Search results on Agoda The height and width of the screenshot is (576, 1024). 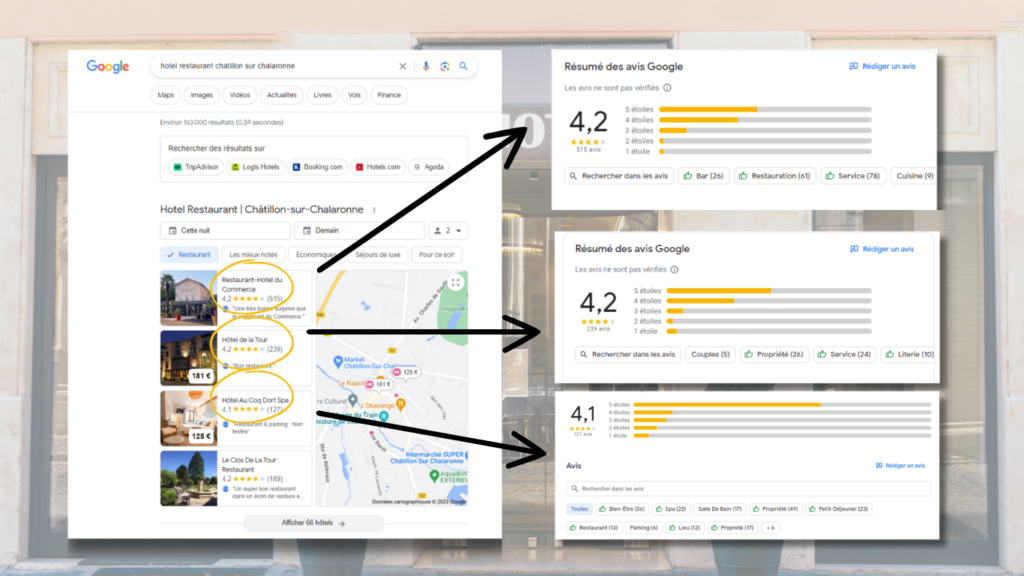[x=429, y=167]
